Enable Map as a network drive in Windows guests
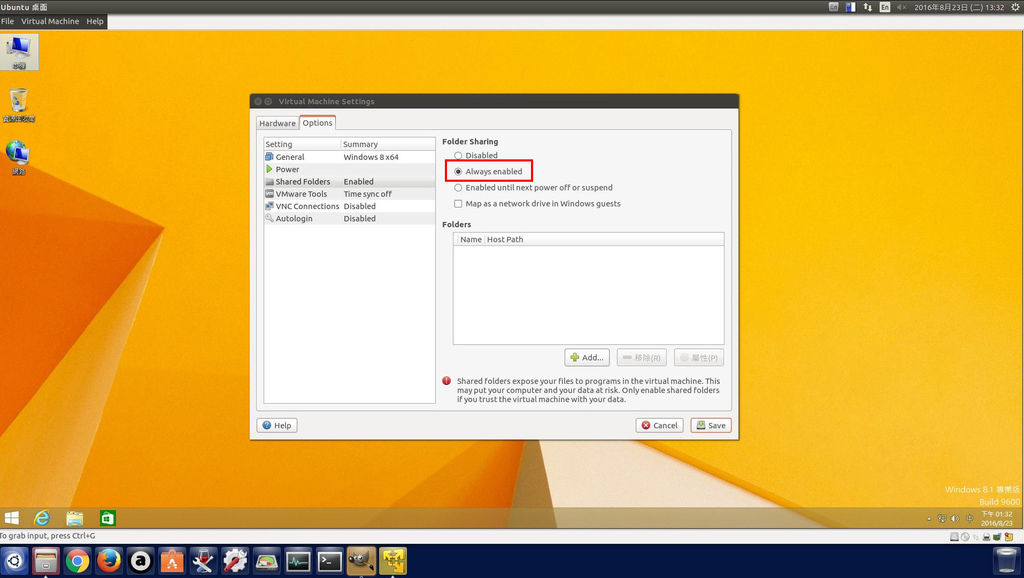The width and height of the screenshot is (1024, 578). pyautogui.click(x=458, y=202)
